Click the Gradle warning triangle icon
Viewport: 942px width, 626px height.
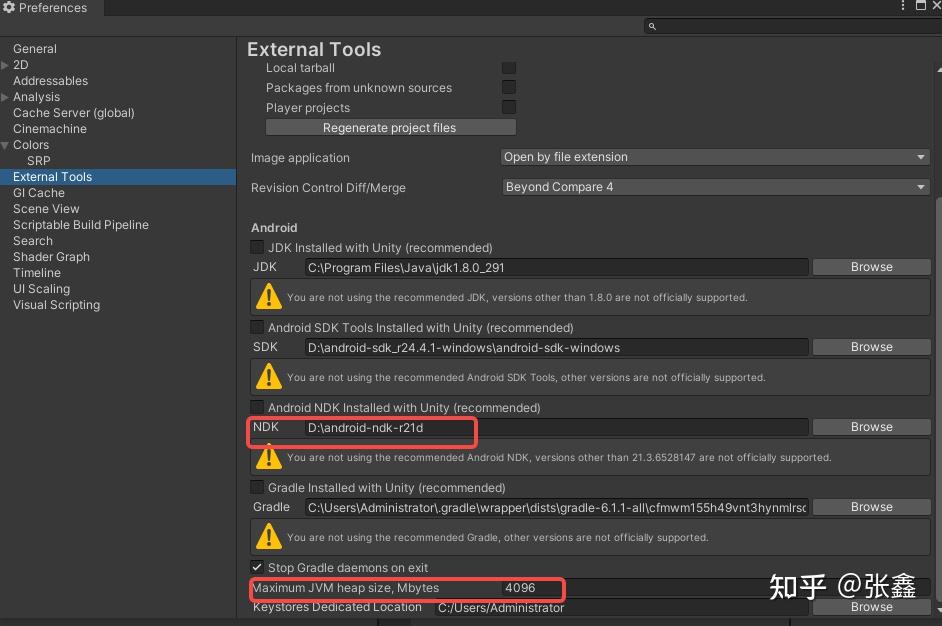coord(268,536)
